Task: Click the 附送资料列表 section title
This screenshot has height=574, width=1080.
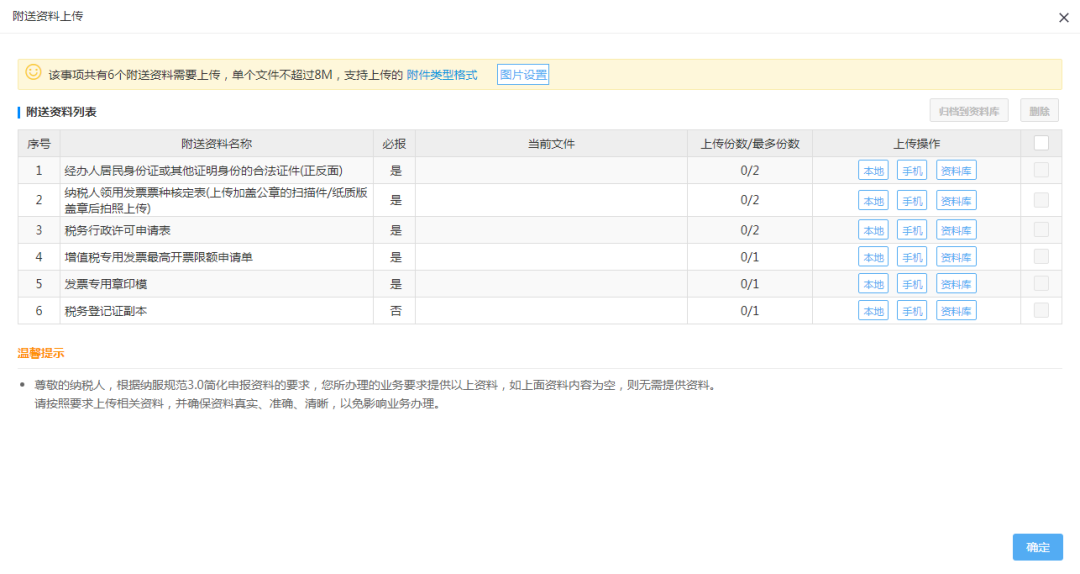Action: pyautogui.click(x=61, y=112)
